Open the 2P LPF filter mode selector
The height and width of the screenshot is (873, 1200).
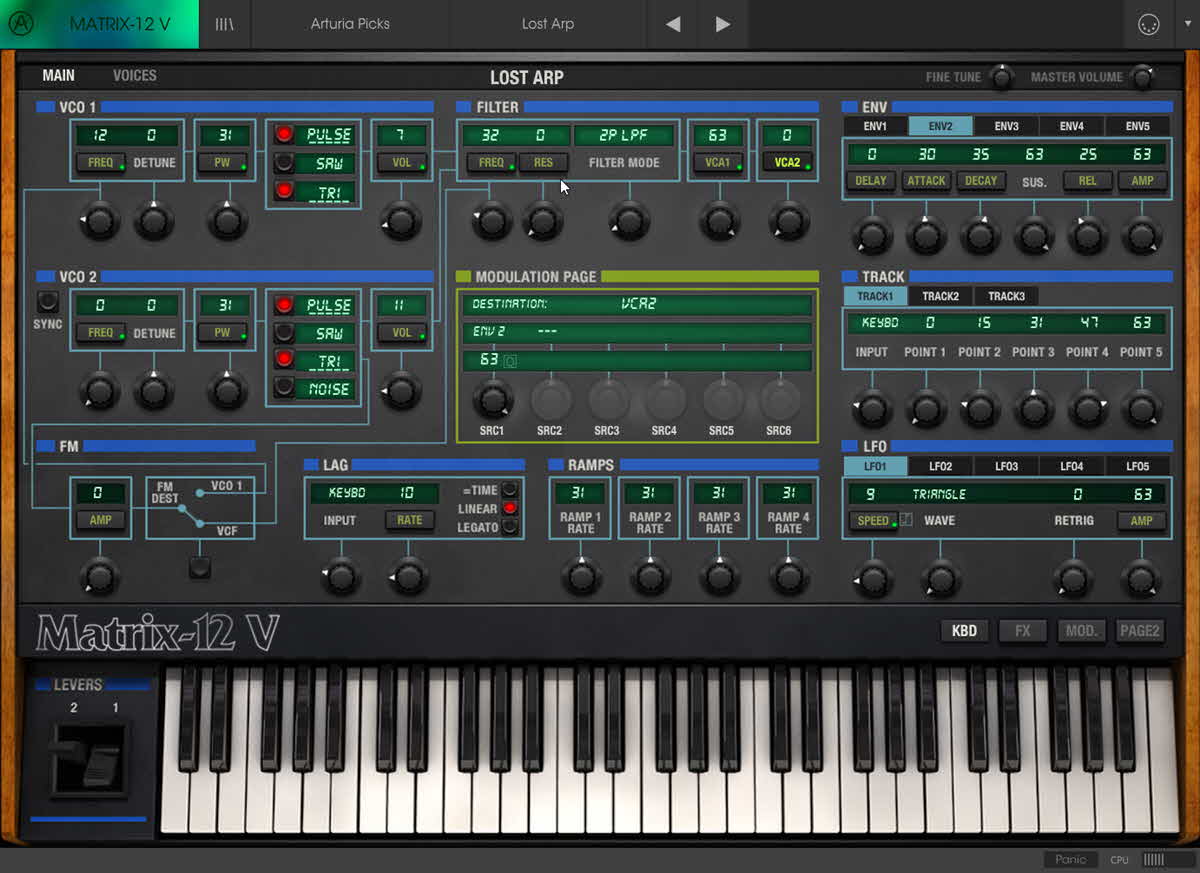pyautogui.click(x=624, y=135)
